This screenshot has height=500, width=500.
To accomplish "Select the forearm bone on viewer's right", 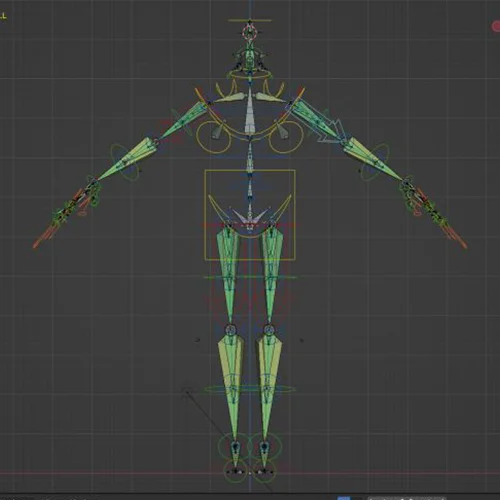I will click(x=373, y=158).
